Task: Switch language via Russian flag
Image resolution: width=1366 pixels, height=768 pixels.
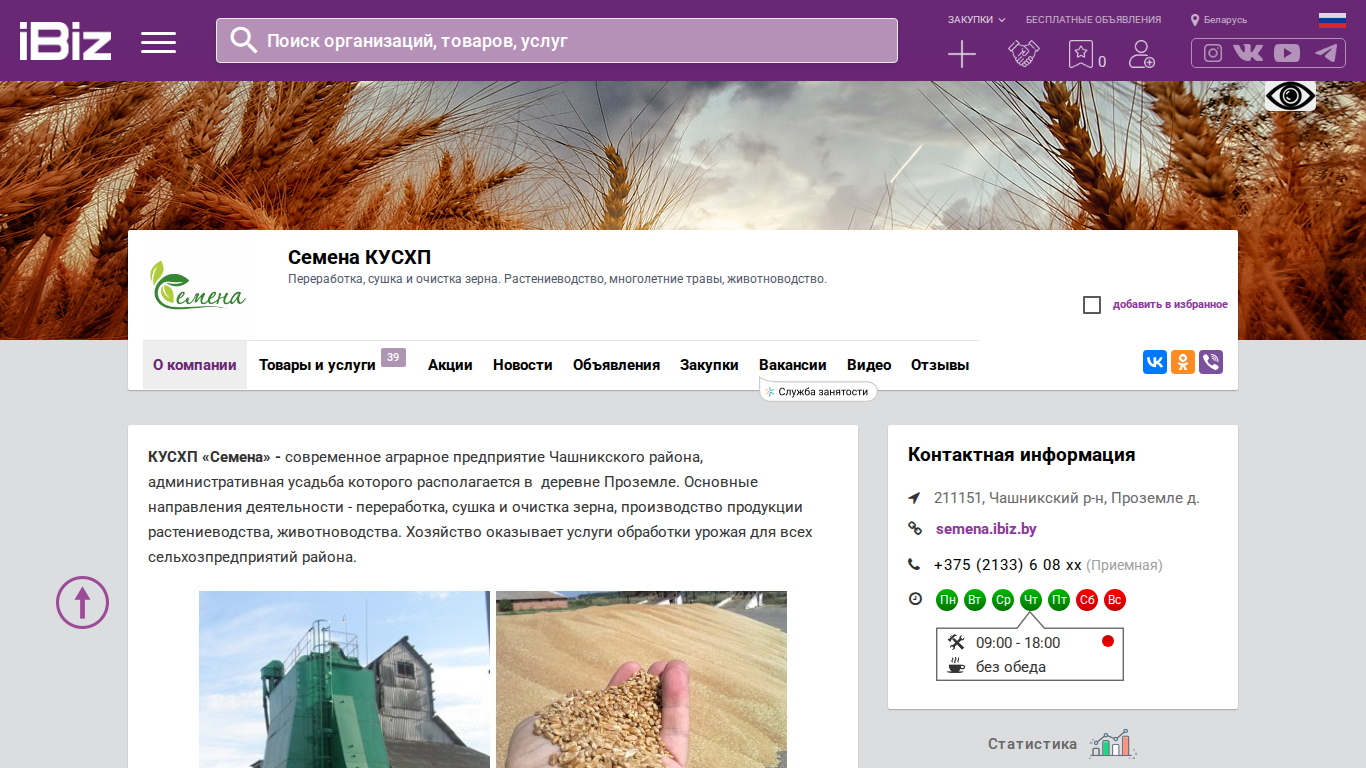Action: click(1332, 19)
